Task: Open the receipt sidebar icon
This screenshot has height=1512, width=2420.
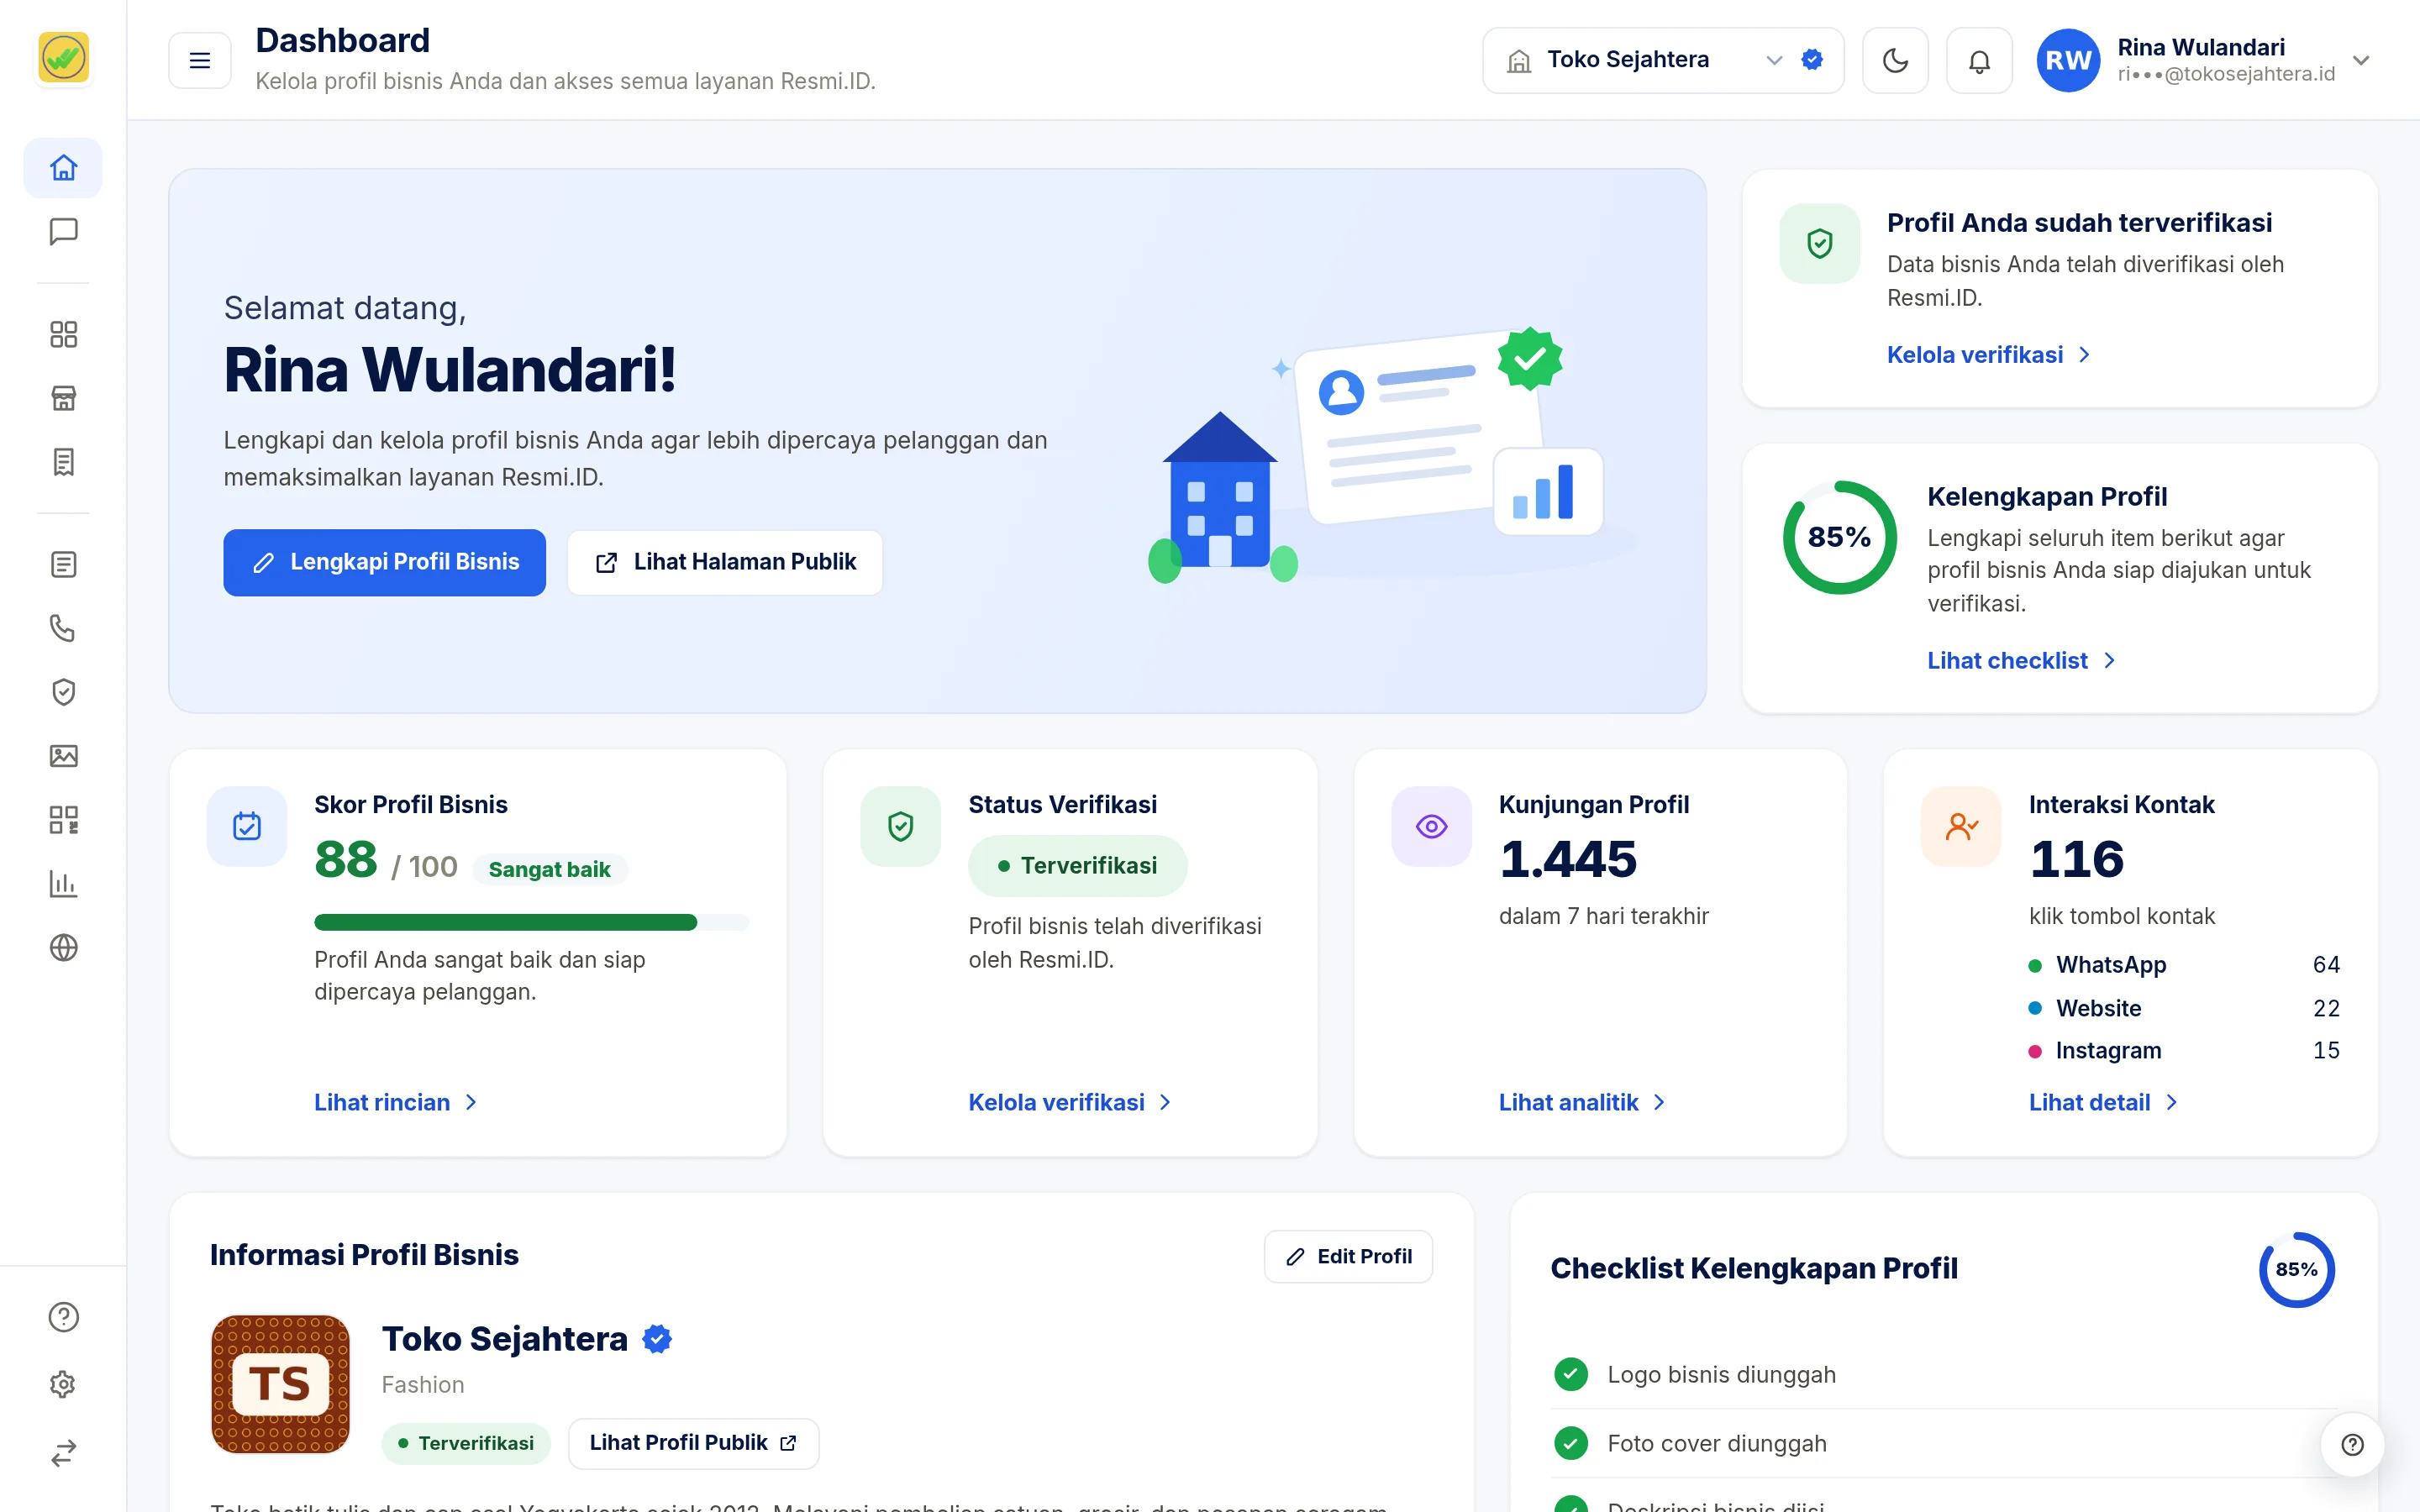Action: click(x=63, y=462)
